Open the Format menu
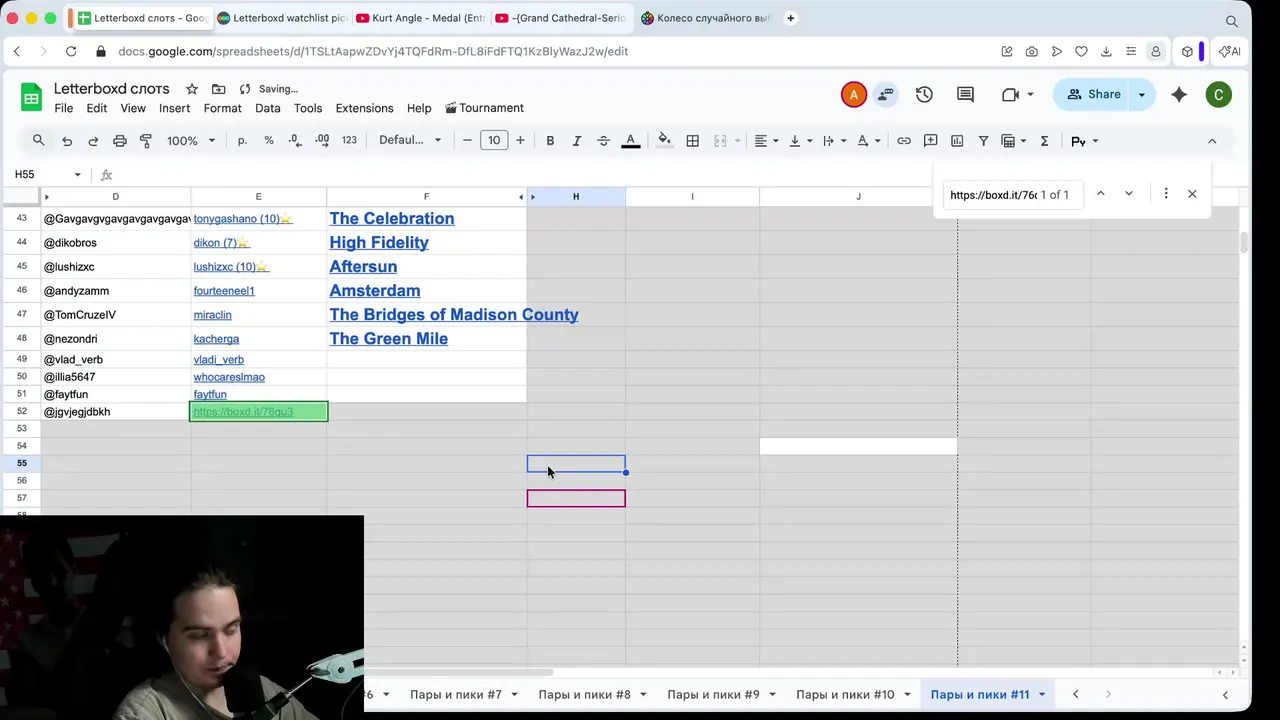The width and height of the screenshot is (1280, 720). (222, 108)
